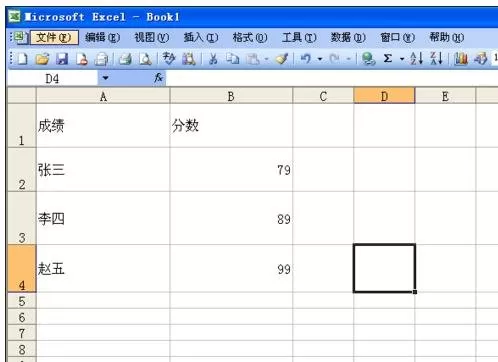
Task: Apply AutoSum with the sigma icon
Action: coord(388,59)
